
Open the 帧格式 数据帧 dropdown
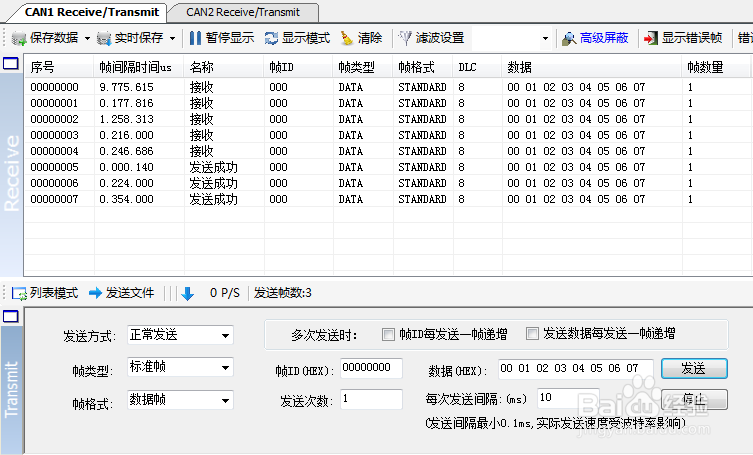tap(180, 400)
